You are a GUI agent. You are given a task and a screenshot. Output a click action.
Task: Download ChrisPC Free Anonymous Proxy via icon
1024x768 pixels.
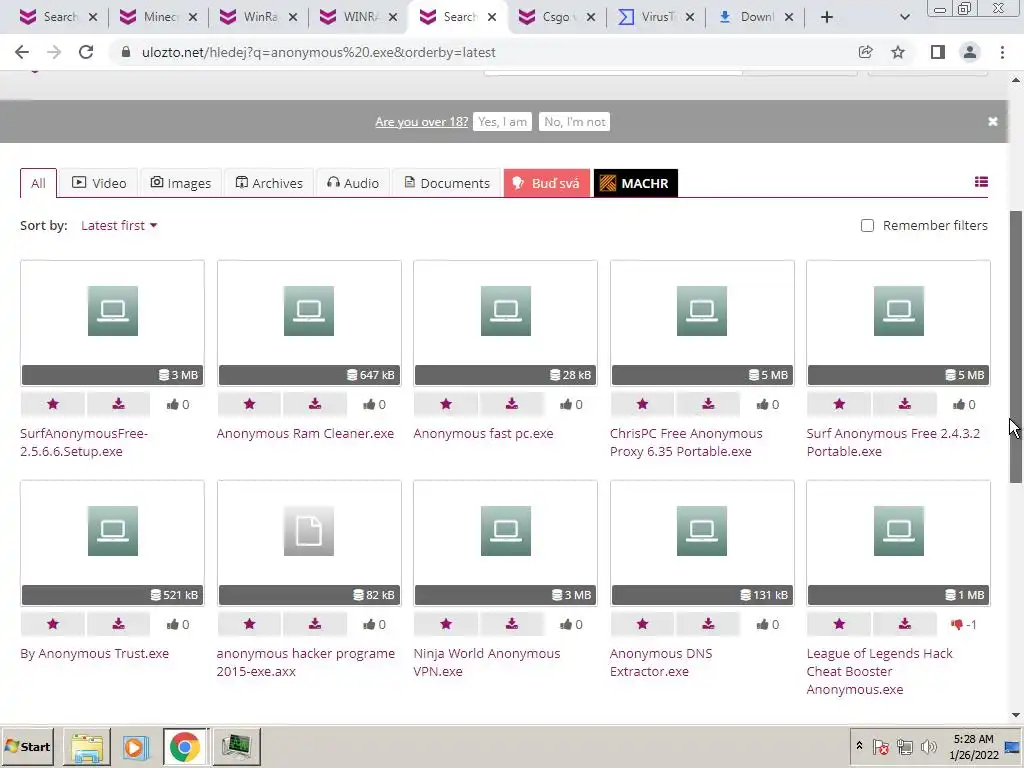708,404
